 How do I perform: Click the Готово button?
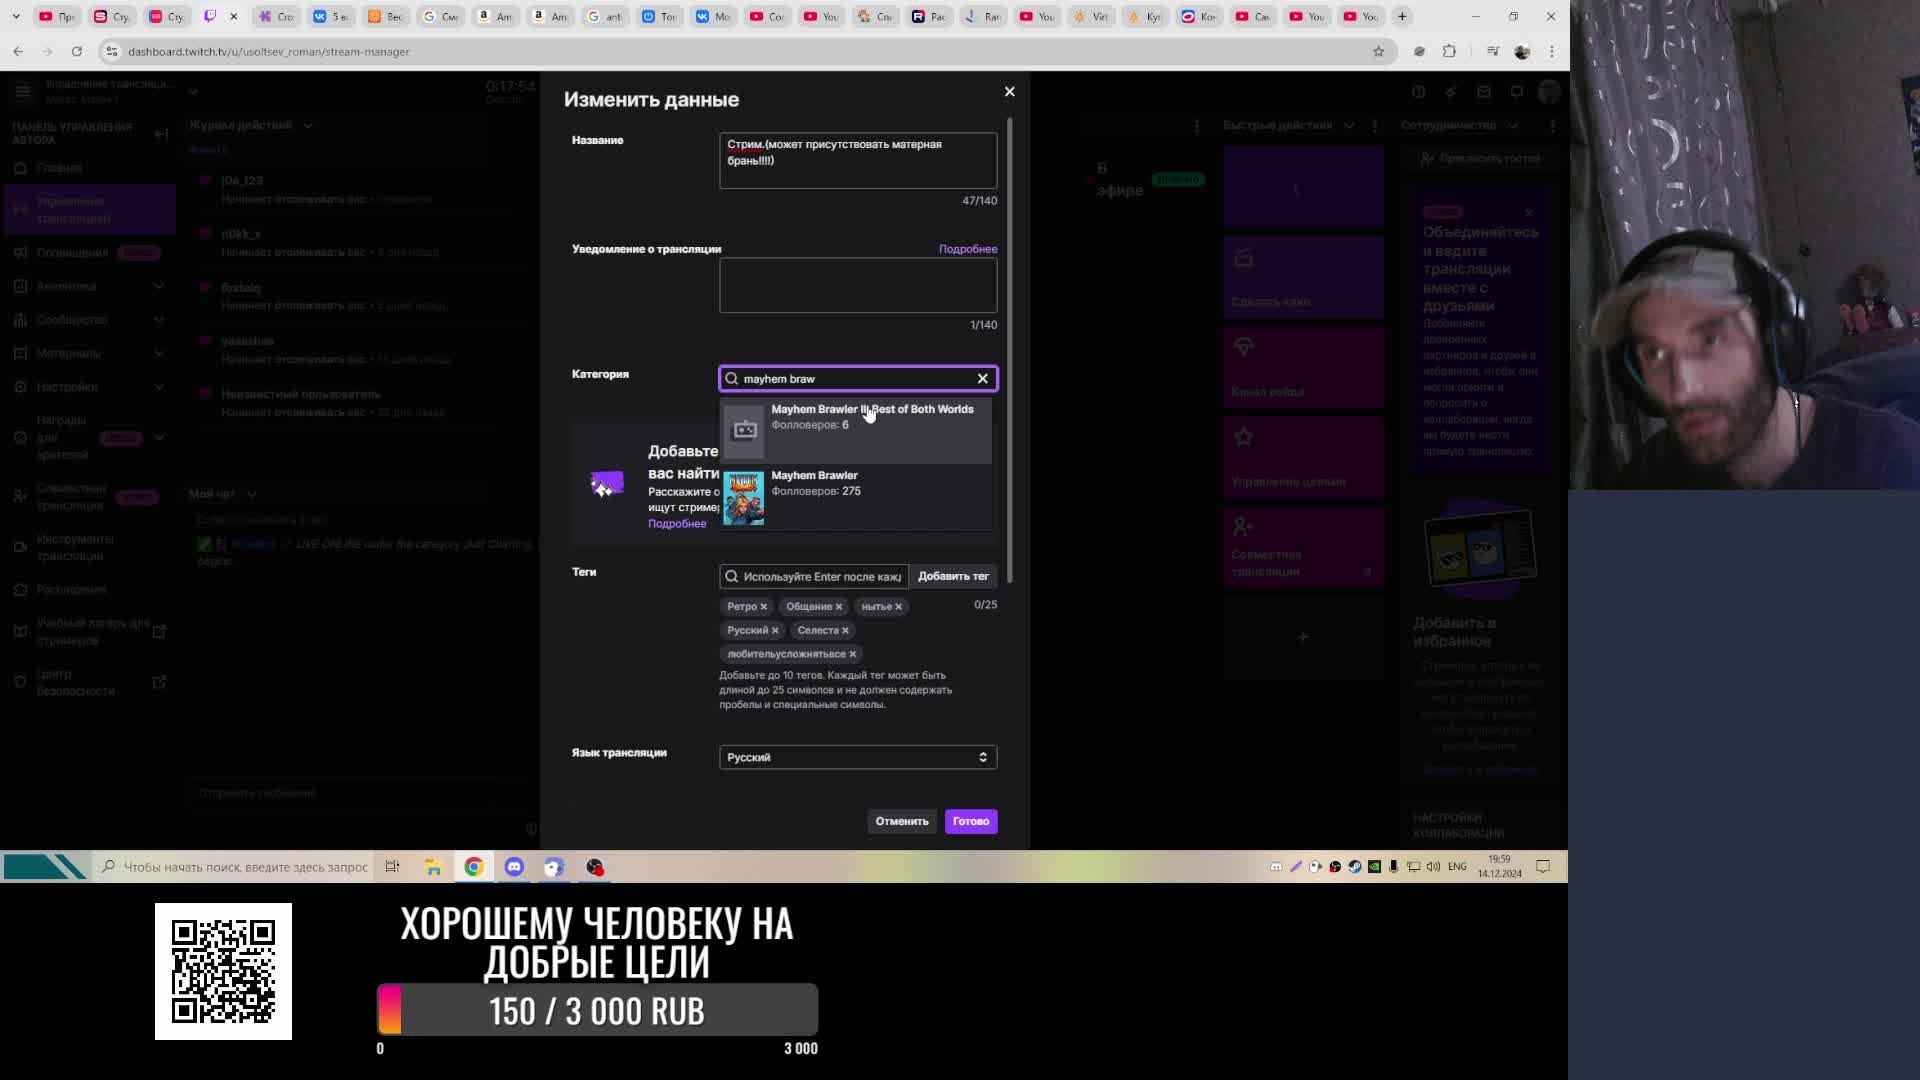point(970,821)
